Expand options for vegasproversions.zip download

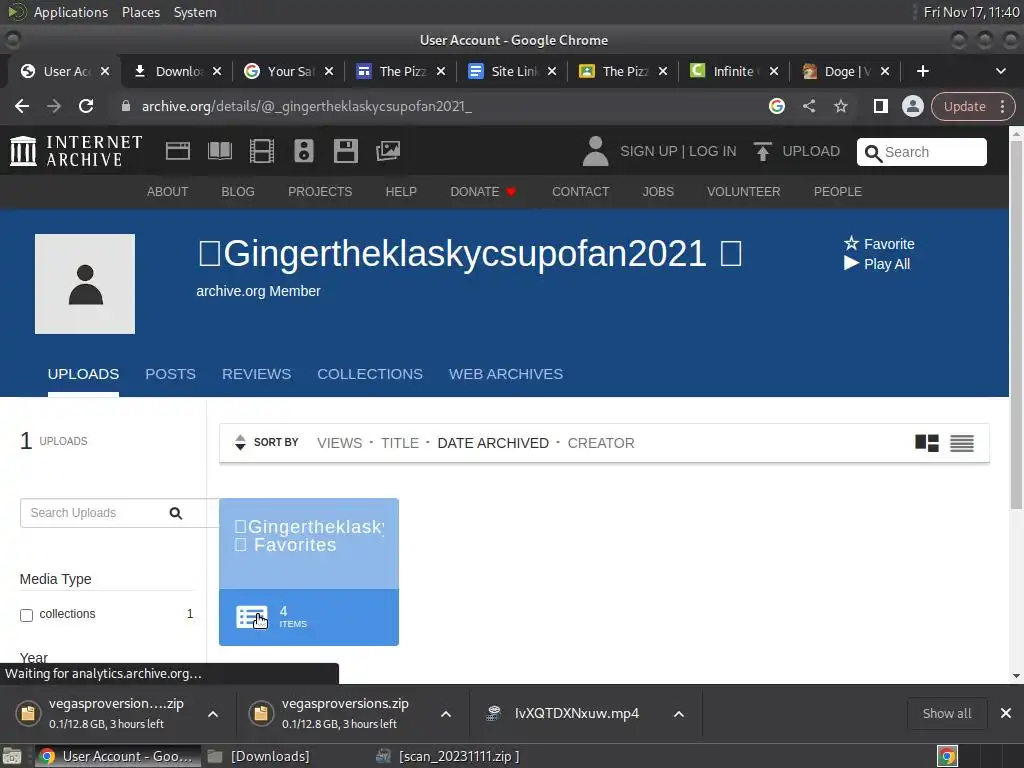click(x=445, y=714)
